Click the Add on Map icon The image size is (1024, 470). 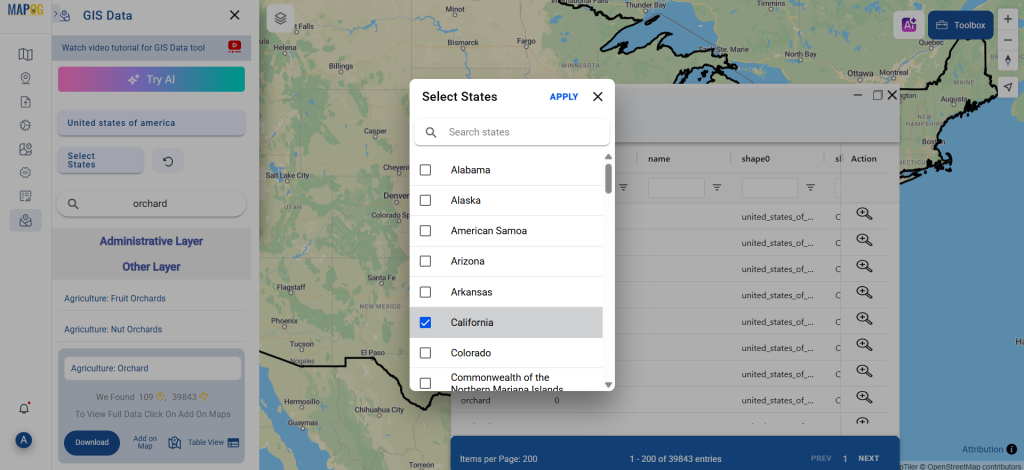coord(174,443)
